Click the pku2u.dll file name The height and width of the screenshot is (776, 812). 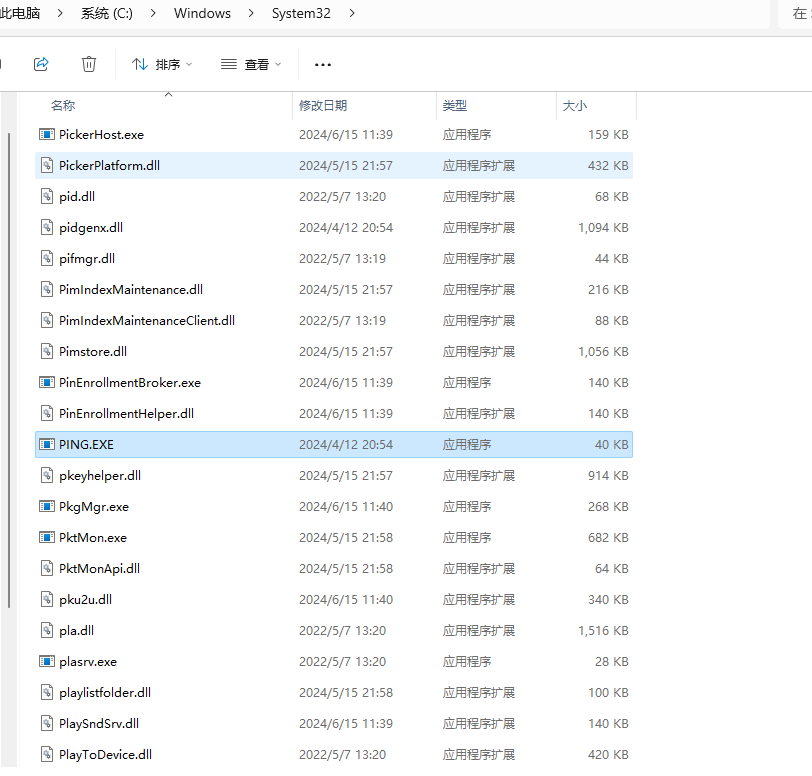(x=85, y=600)
